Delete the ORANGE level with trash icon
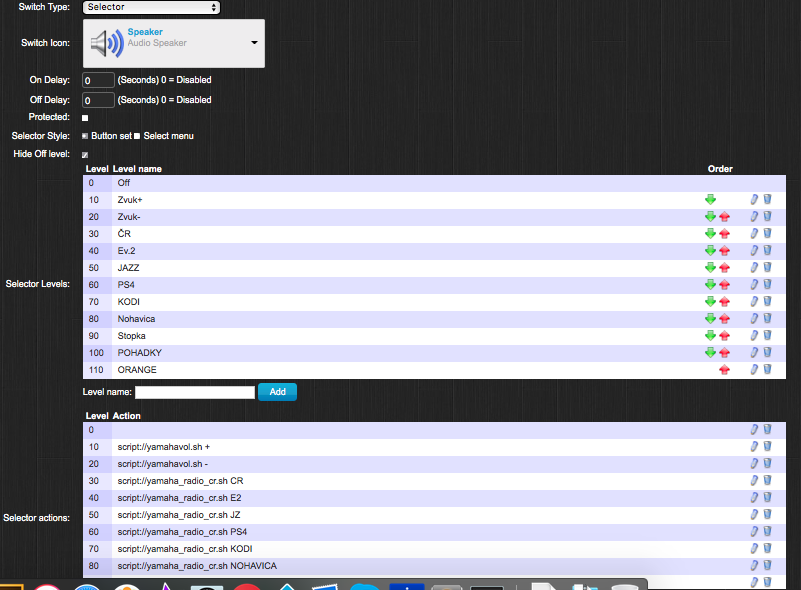Screen dimensions: 801x590 pos(767,369)
